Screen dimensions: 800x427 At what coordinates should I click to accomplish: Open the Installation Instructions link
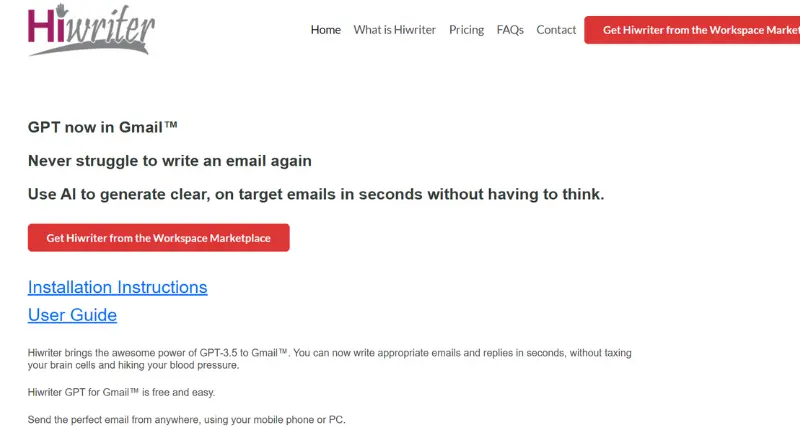coord(118,288)
